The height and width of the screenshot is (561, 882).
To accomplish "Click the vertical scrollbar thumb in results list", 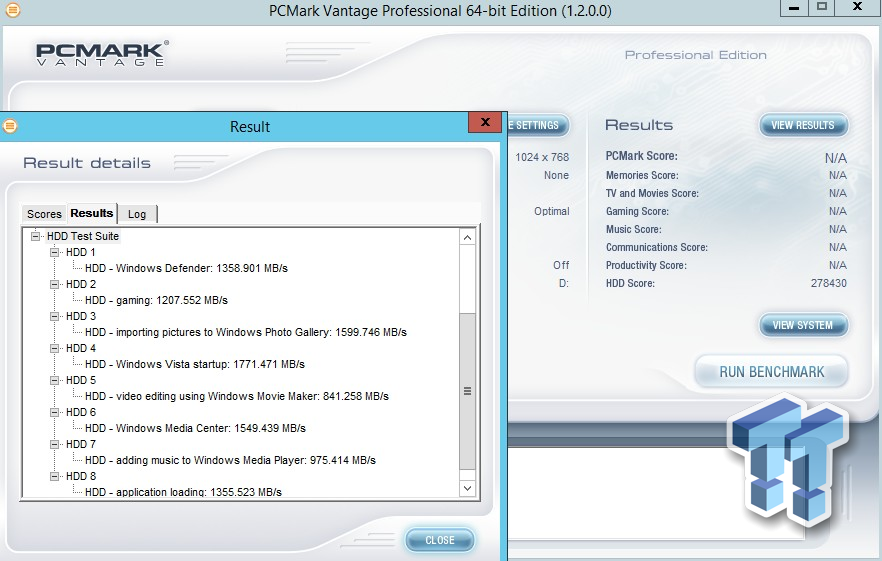I will click(467, 391).
